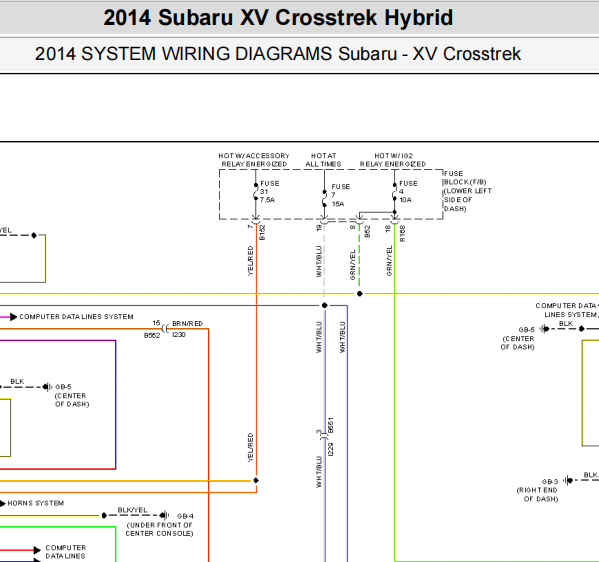The image size is (599, 562).
Task: Click pin number '19' under FUSE 7
Action: point(319,228)
